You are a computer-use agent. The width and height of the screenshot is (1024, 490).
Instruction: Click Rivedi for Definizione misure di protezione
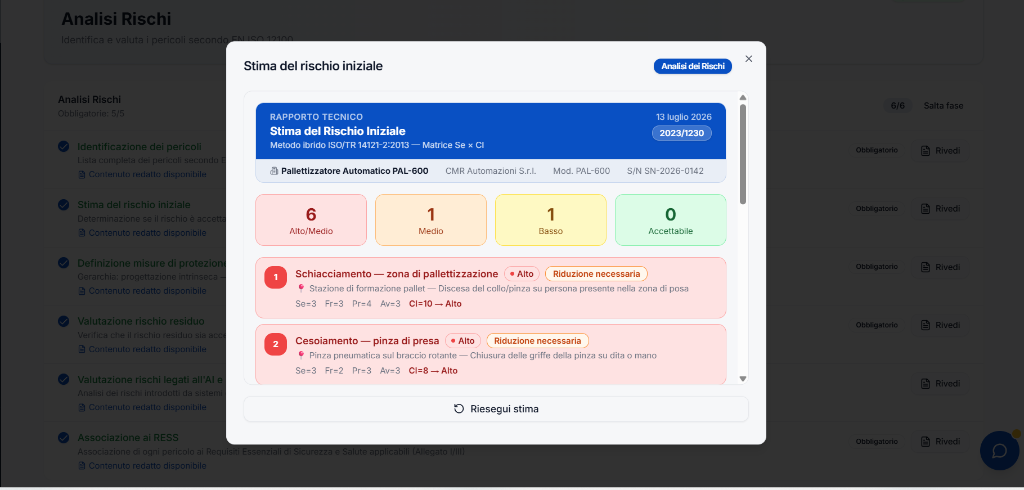click(x=940, y=267)
